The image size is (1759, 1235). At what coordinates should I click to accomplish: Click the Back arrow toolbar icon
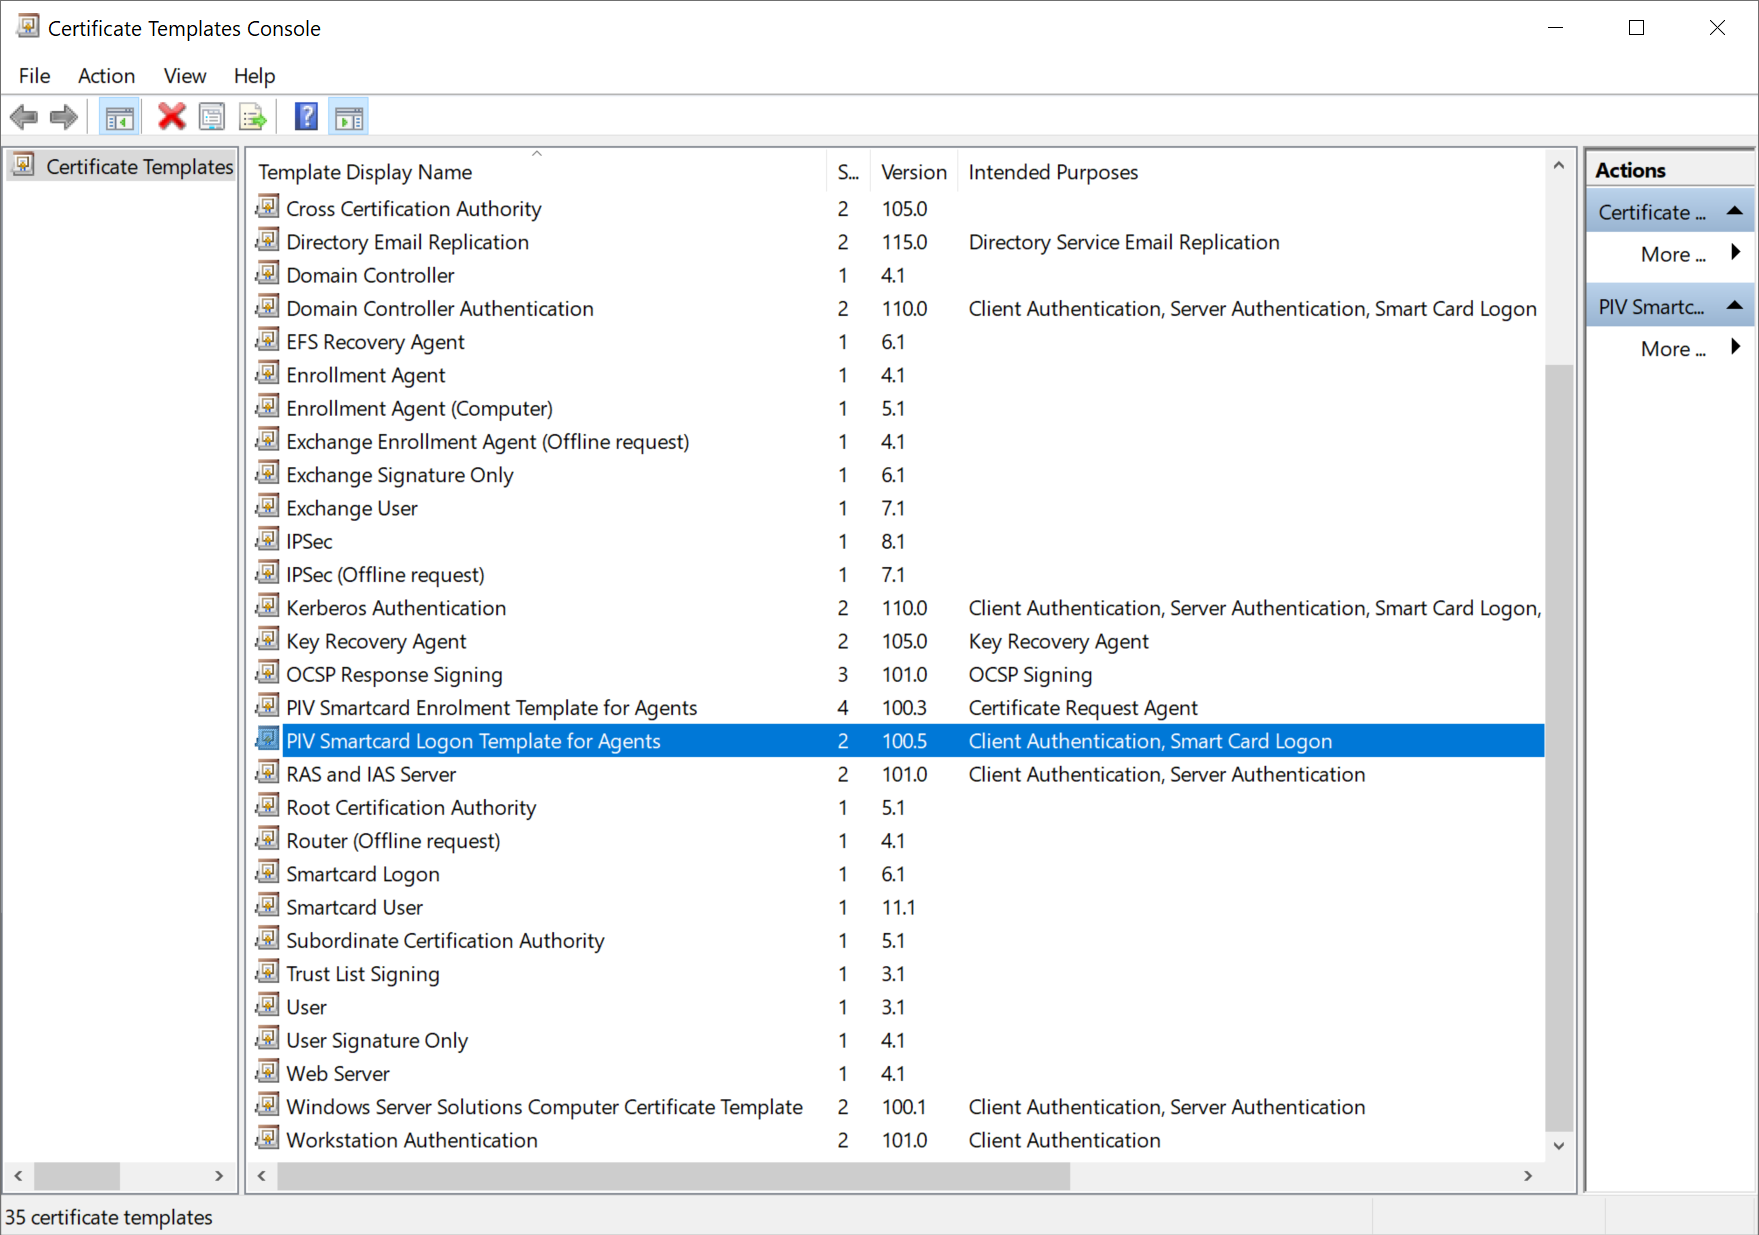[x=24, y=117]
